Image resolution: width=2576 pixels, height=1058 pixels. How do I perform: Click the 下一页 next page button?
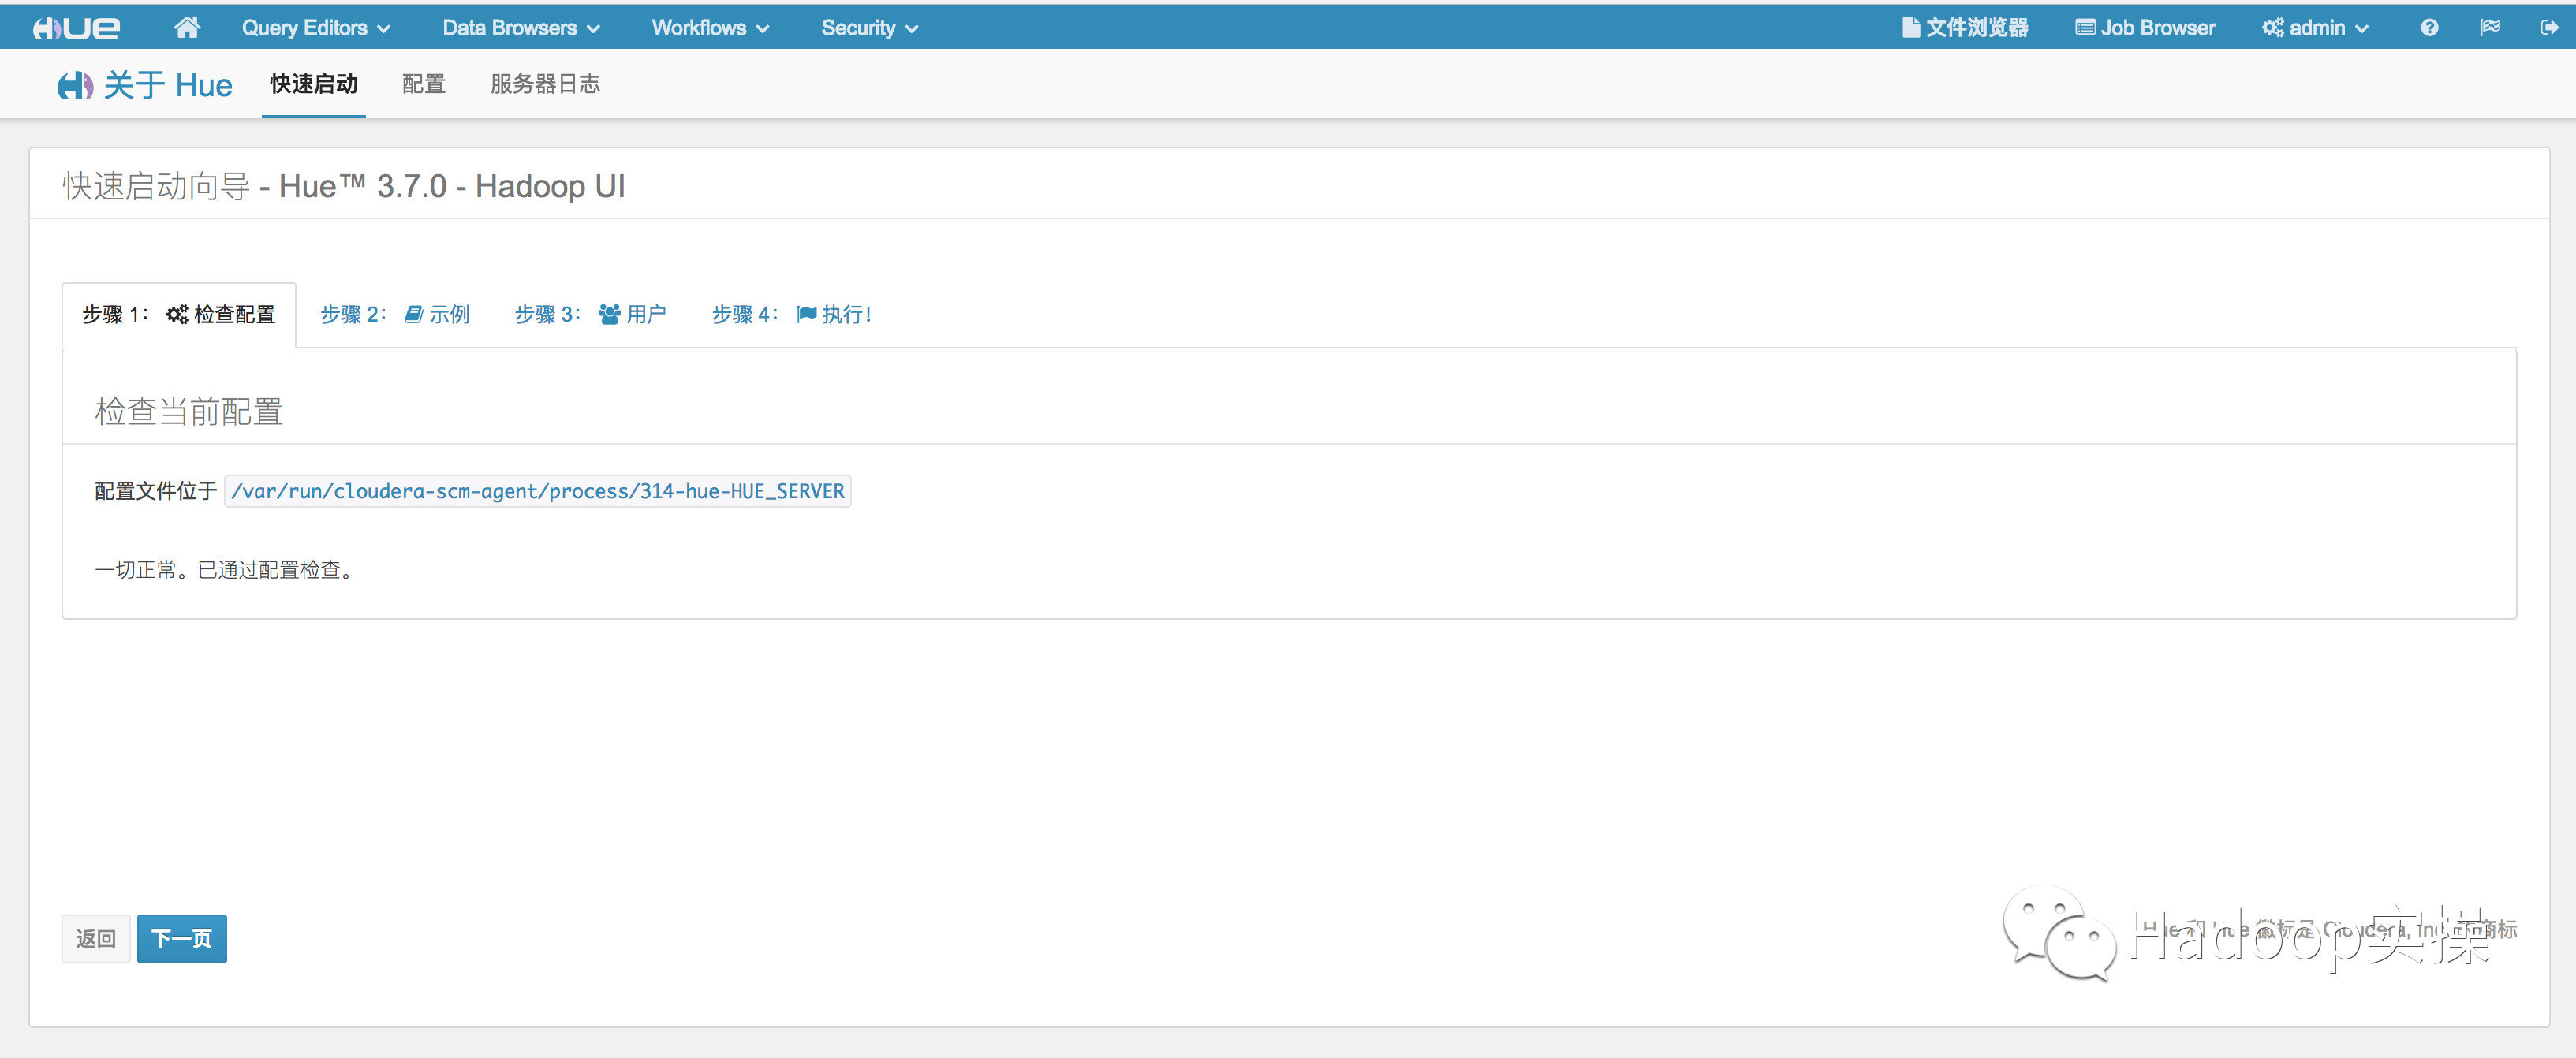(x=182, y=938)
